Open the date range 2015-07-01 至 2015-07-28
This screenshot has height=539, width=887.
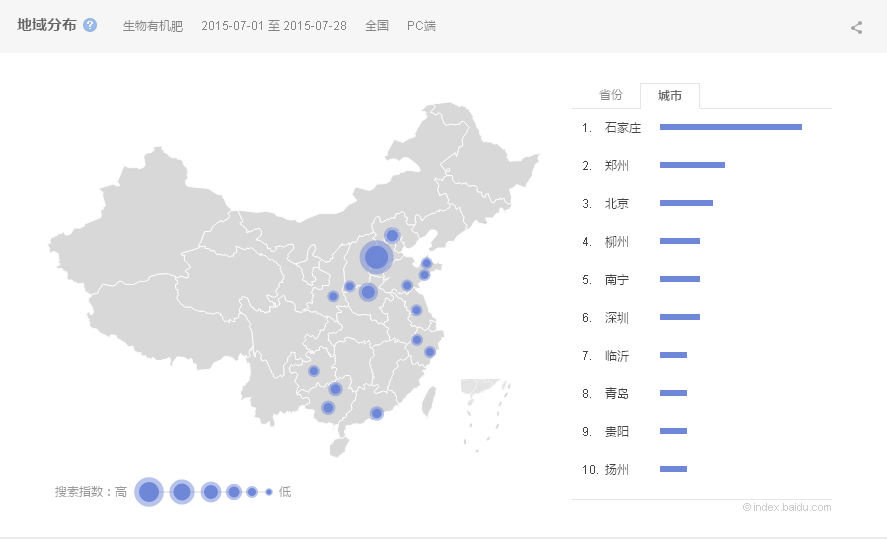274,26
